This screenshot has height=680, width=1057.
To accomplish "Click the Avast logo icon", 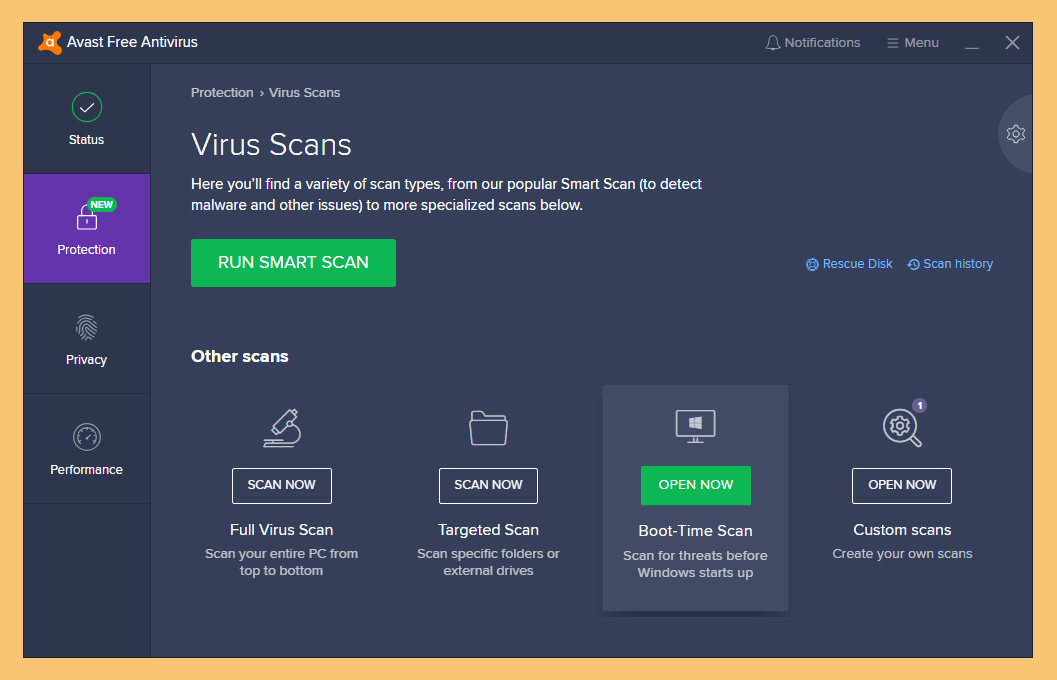I will click(x=49, y=42).
